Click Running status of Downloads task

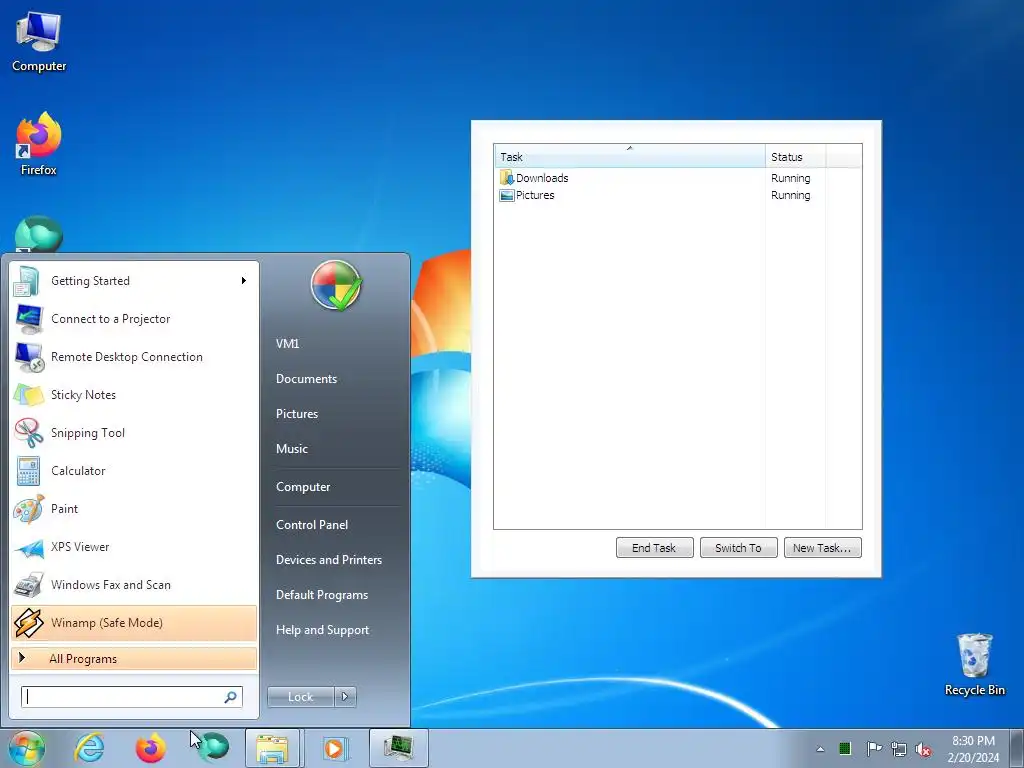click(790, 178)
